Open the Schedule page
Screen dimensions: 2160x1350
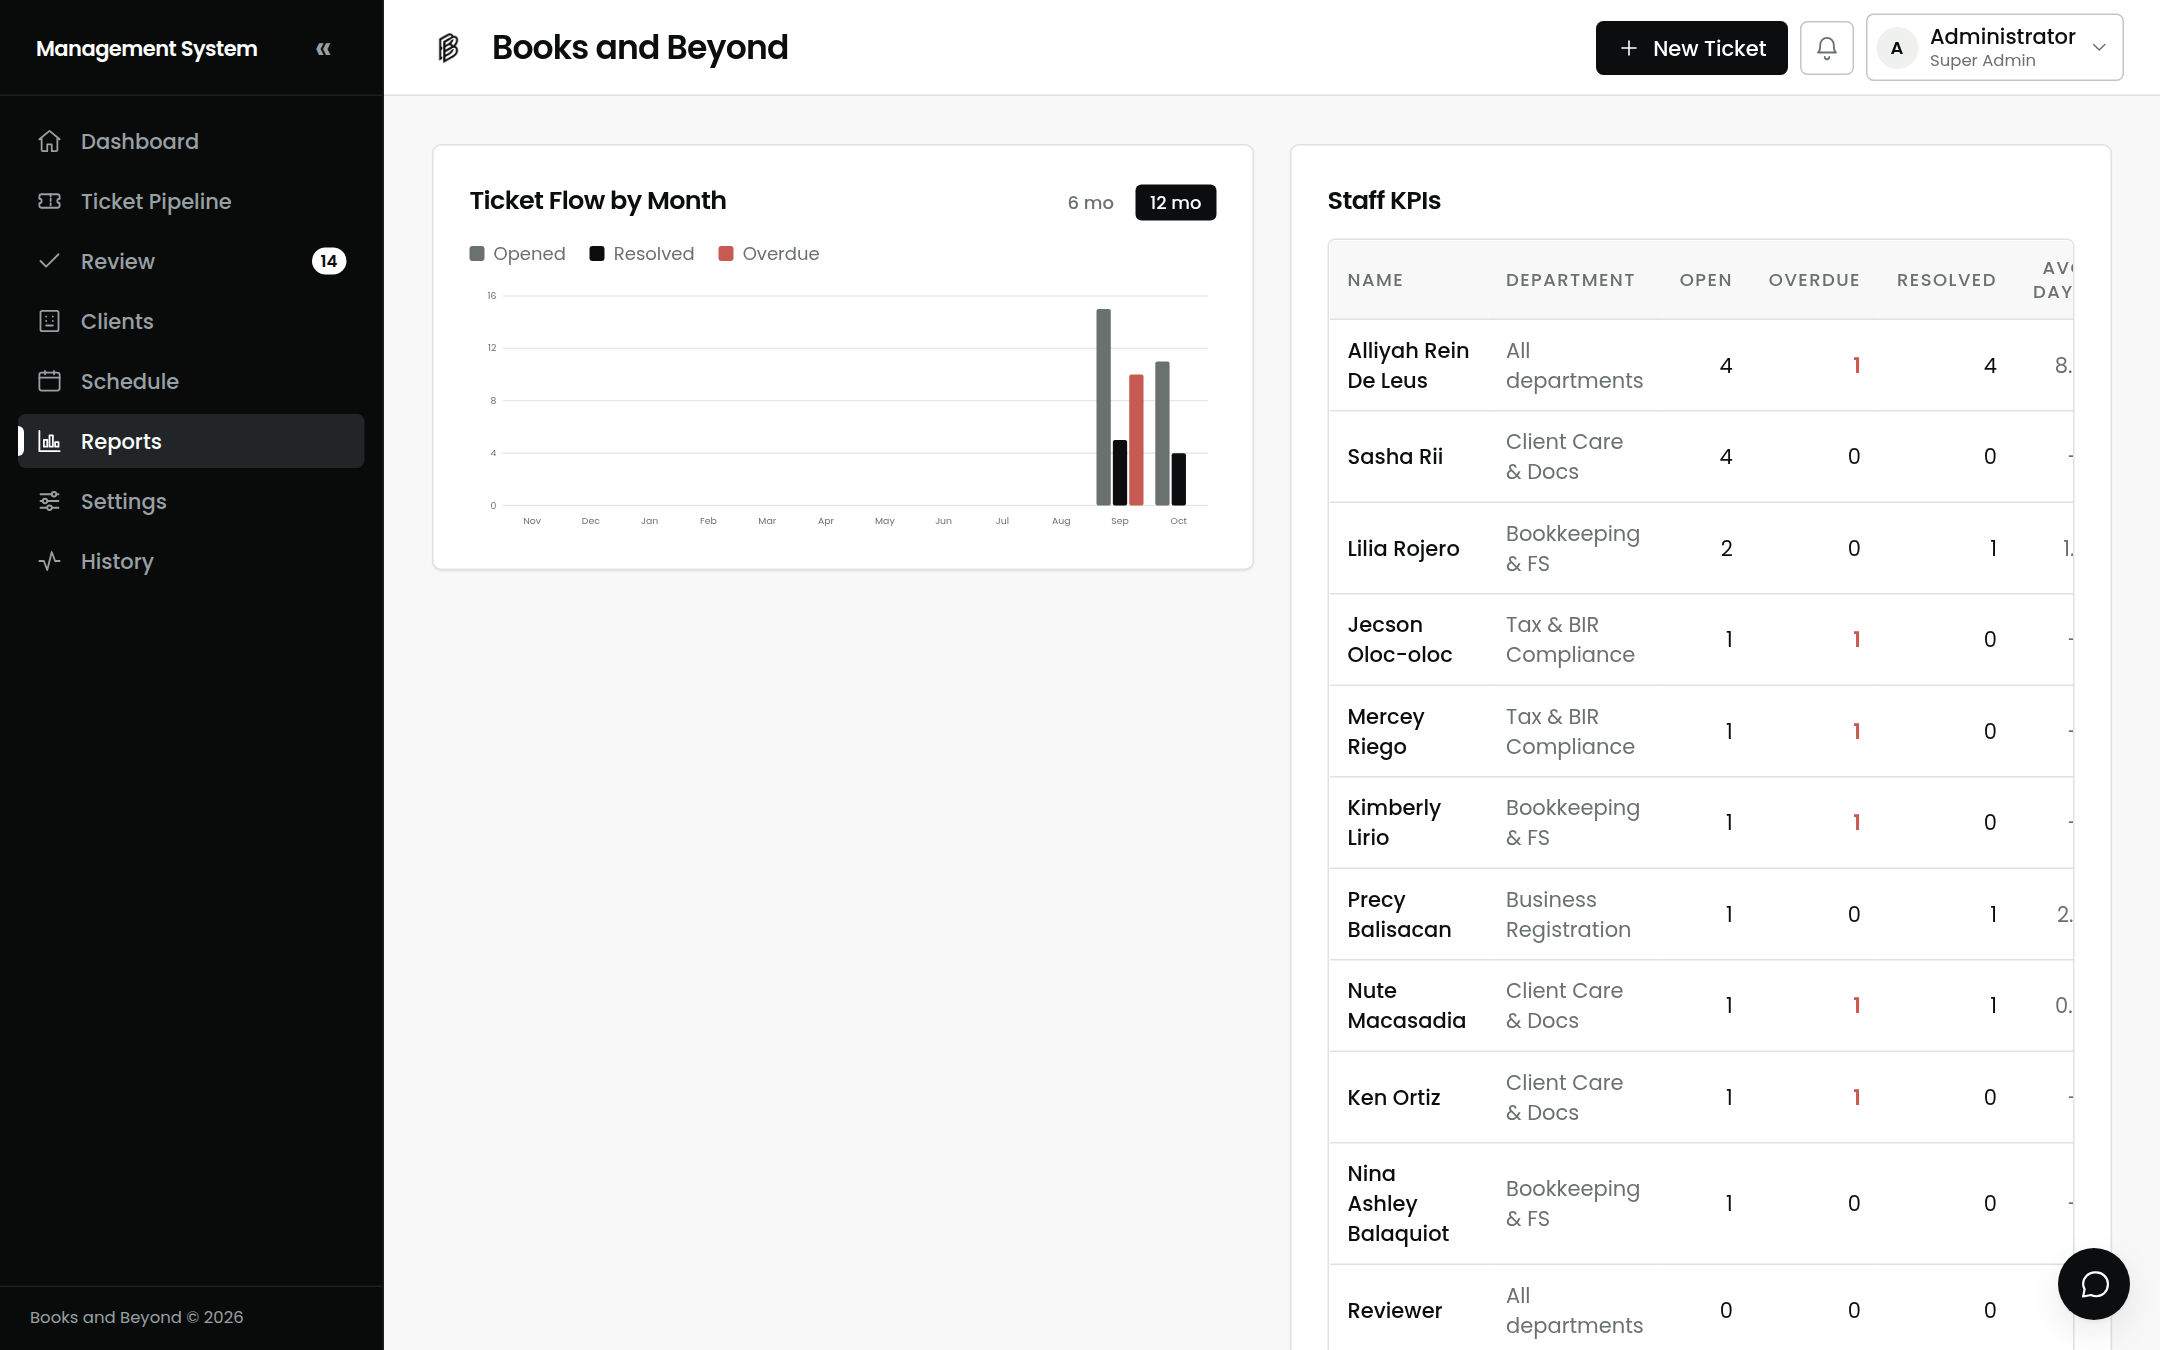191,381
